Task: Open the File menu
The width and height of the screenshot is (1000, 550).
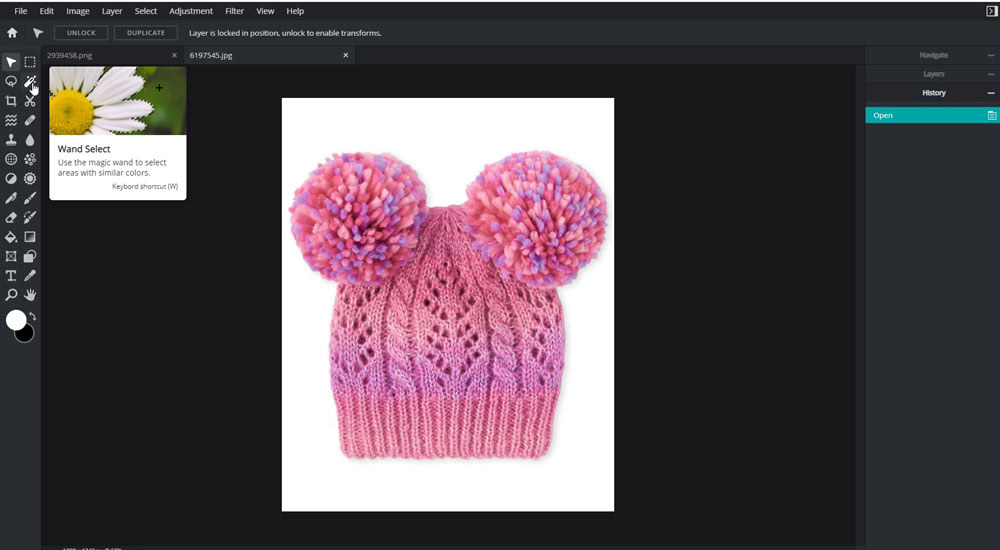Action: (x=21, y=11)
